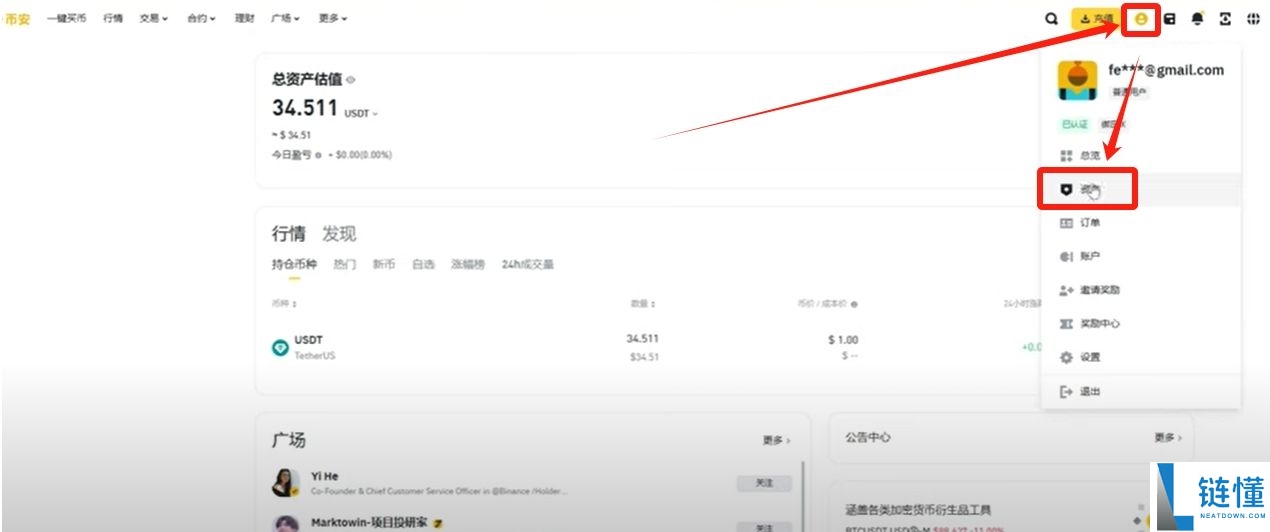Open 行情 in the top navigation
Image resolution: width=1270 pixels, height=532 pixels.
(x=113, y=19)
